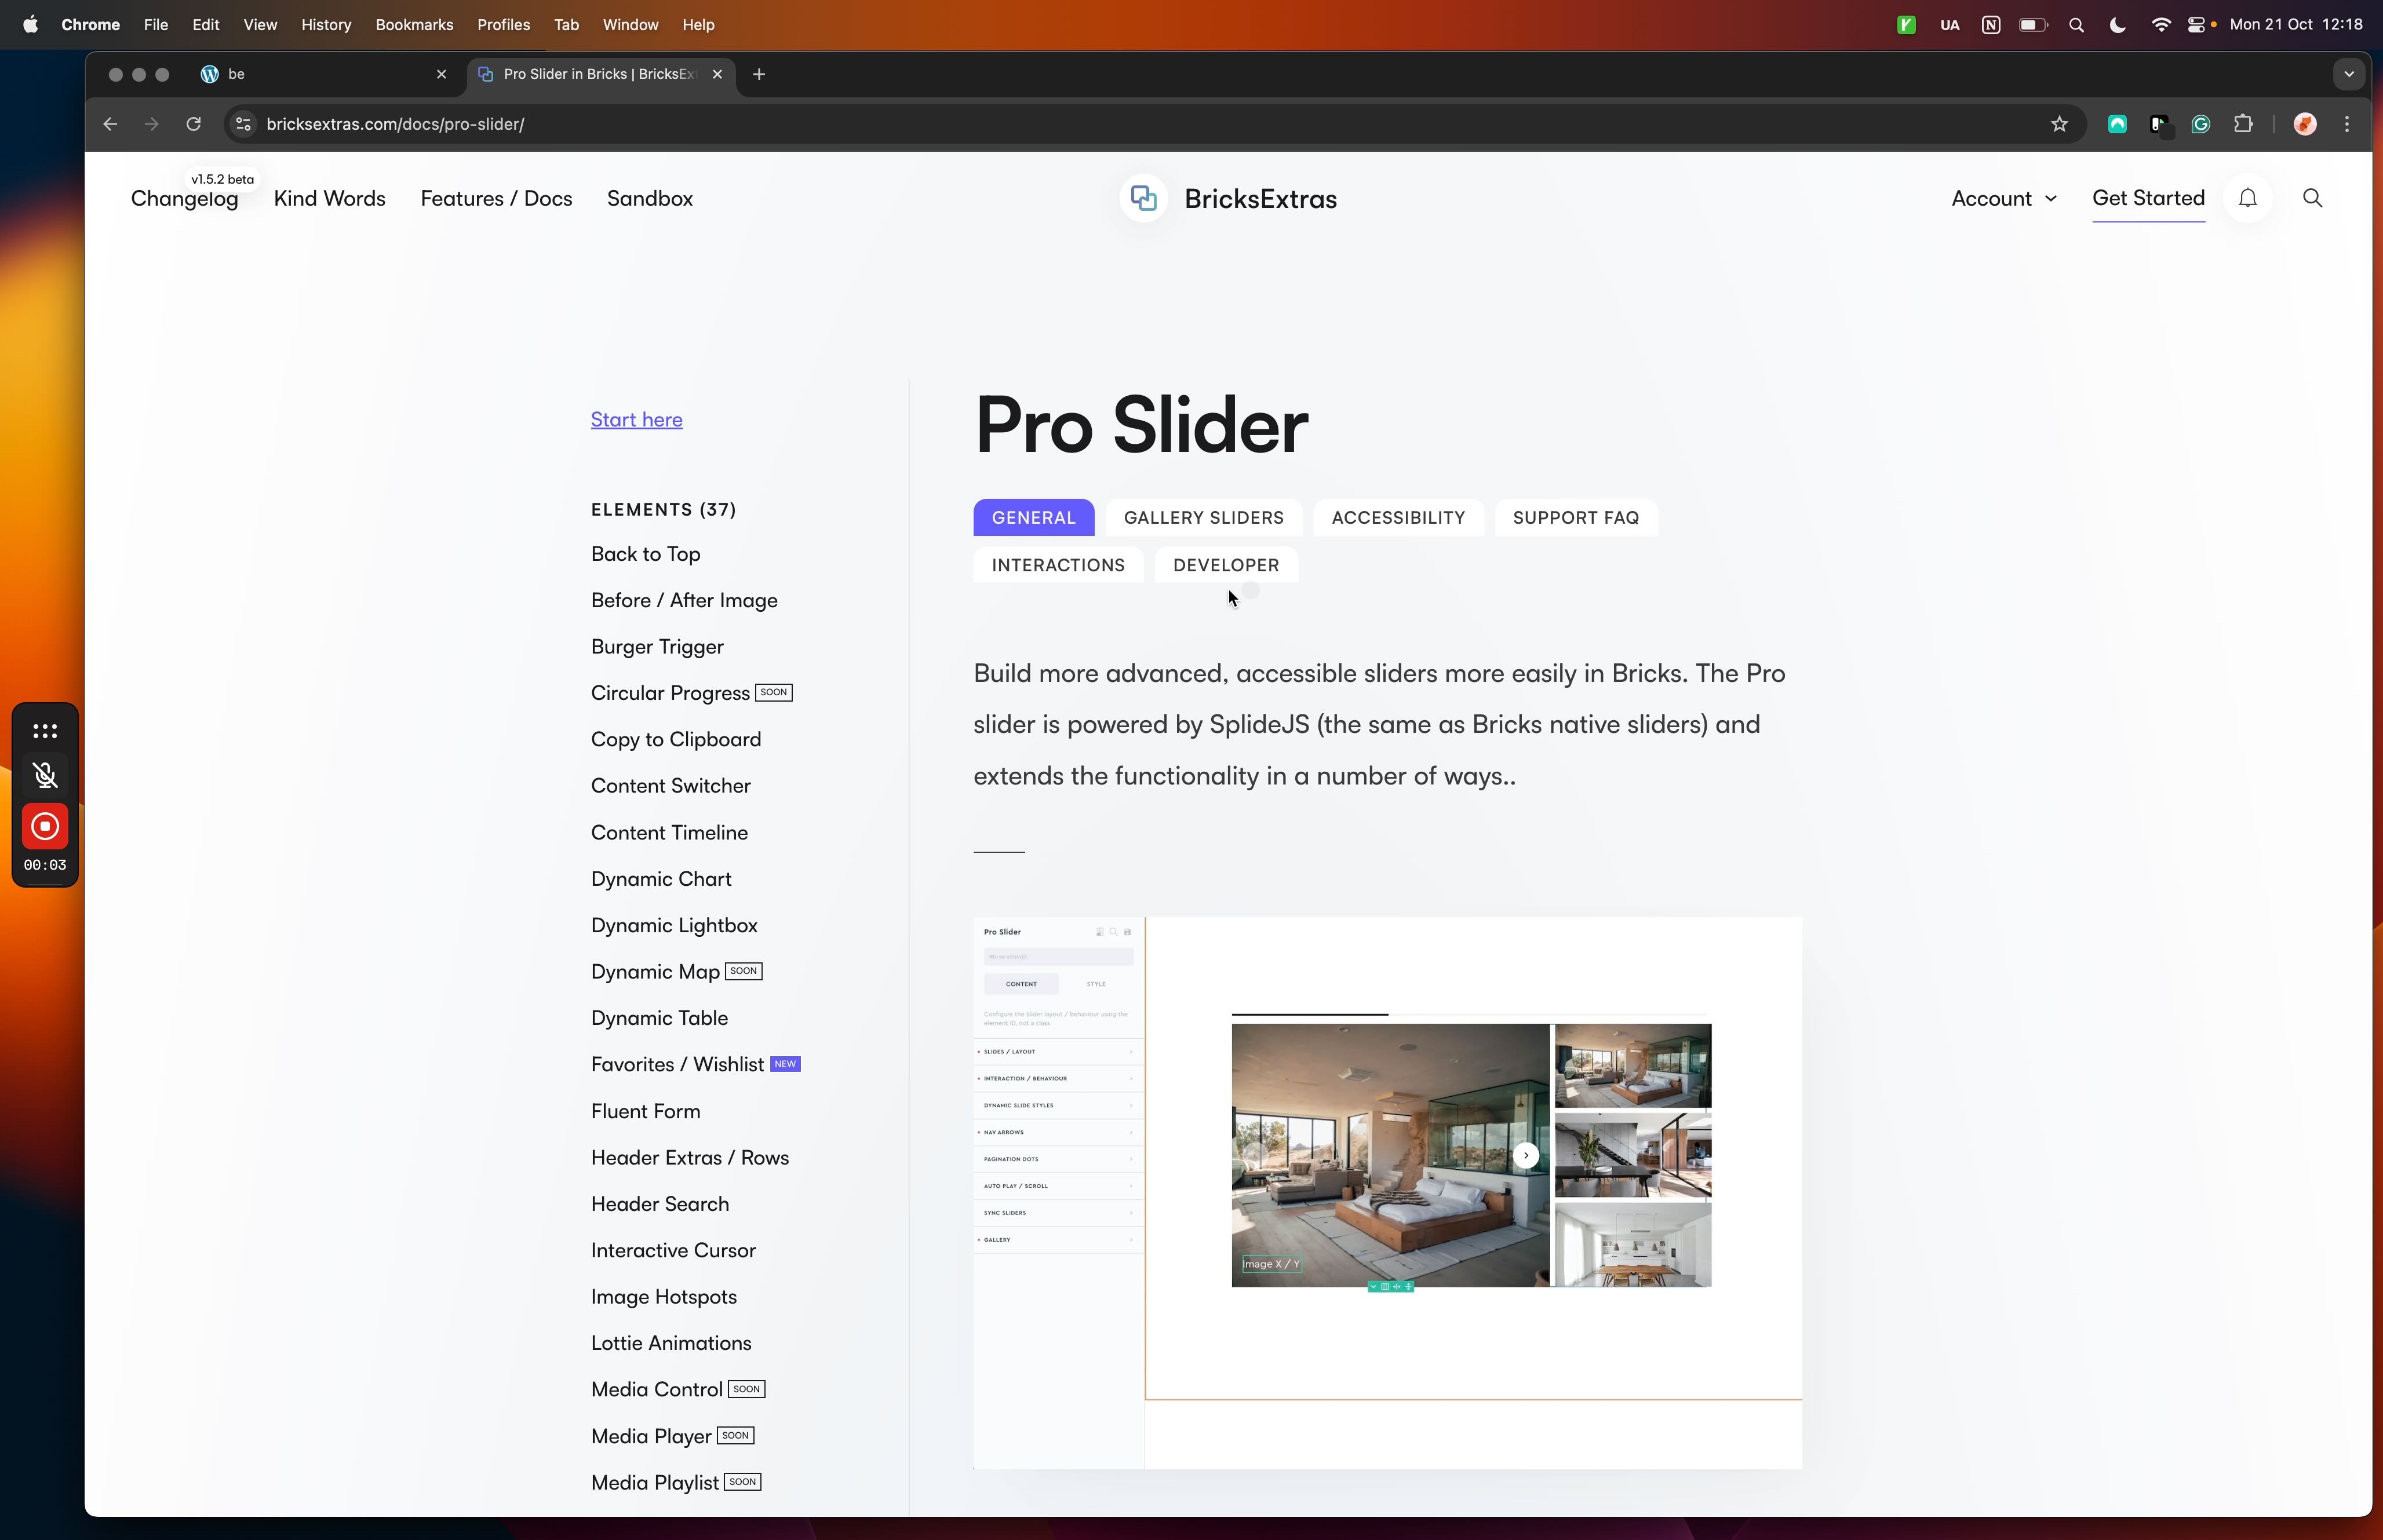Open the History menu
The width and height of the screenshot is (2383, 1540).
pos(326,25)
